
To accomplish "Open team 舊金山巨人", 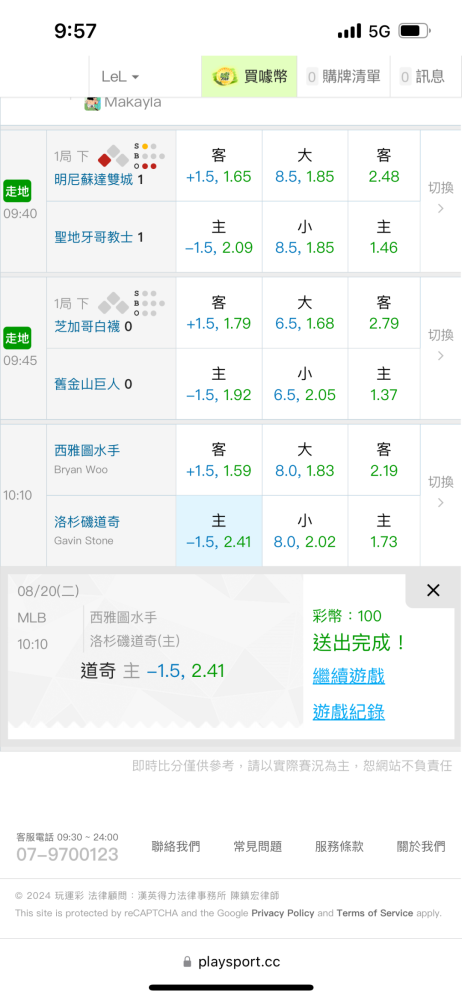I will 87,384.
